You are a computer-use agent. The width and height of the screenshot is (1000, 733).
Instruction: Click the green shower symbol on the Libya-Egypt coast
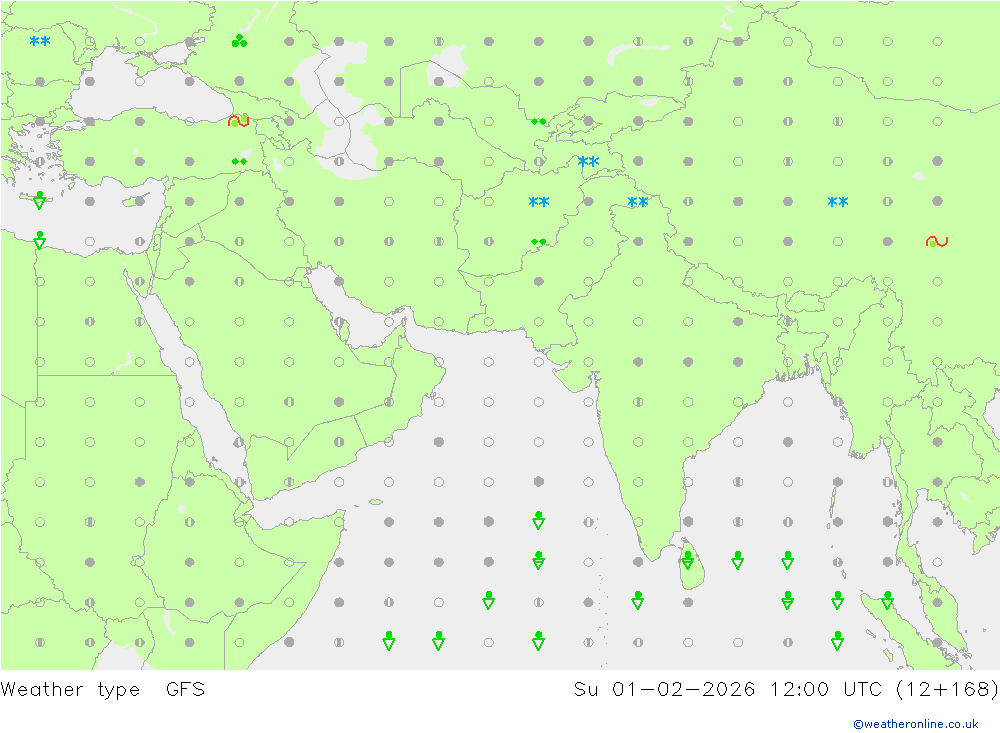40,241
